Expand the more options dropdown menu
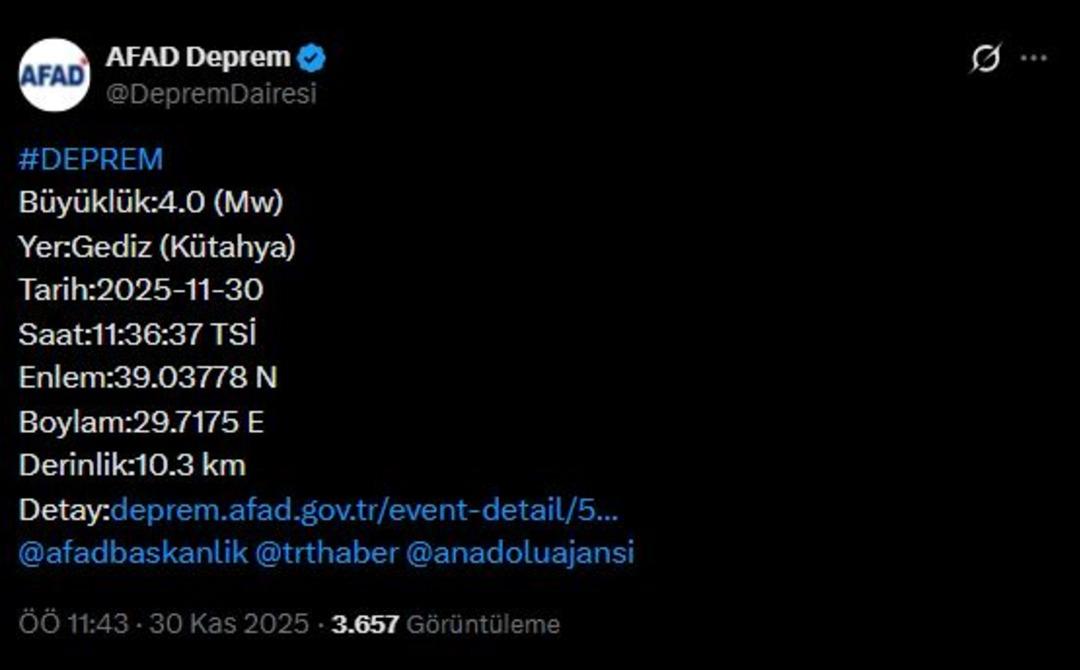Image resolution: width=1080 pixels, height=670 pixels. point(1034,59)
